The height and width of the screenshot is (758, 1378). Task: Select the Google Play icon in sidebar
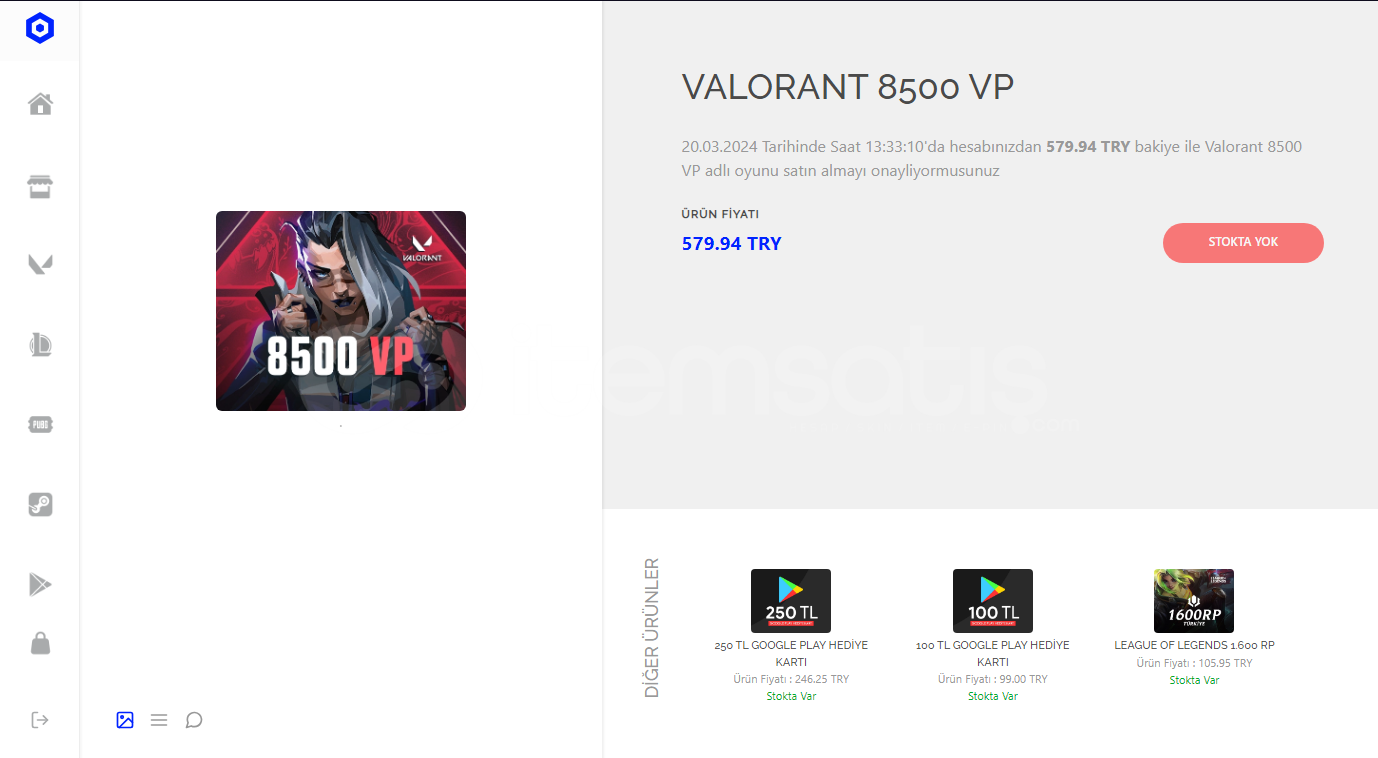tap(40, 585)
